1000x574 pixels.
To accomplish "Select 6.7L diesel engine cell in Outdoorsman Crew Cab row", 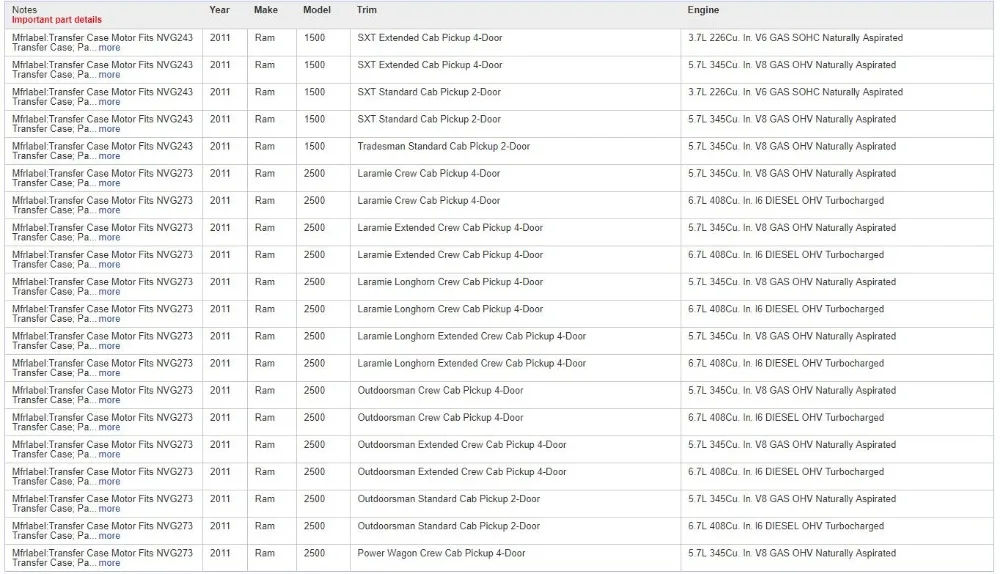I will point(786,418).
